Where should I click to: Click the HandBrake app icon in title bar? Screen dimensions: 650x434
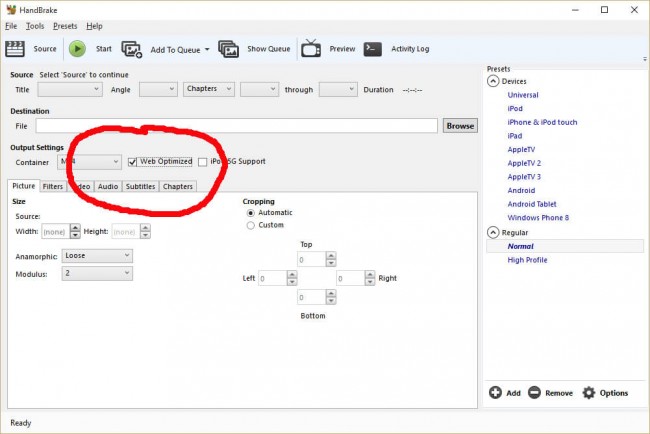click(11, 10)
